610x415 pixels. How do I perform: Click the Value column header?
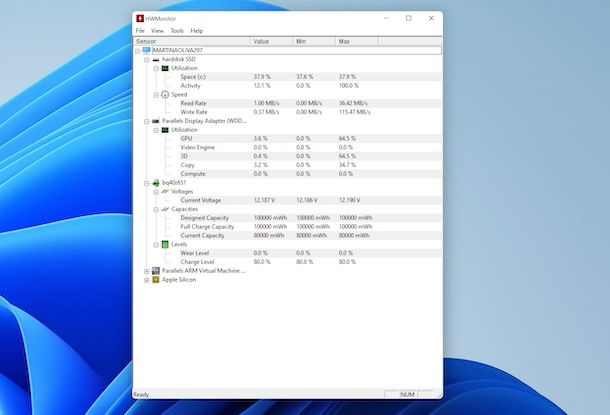click(x=271, y=41)
